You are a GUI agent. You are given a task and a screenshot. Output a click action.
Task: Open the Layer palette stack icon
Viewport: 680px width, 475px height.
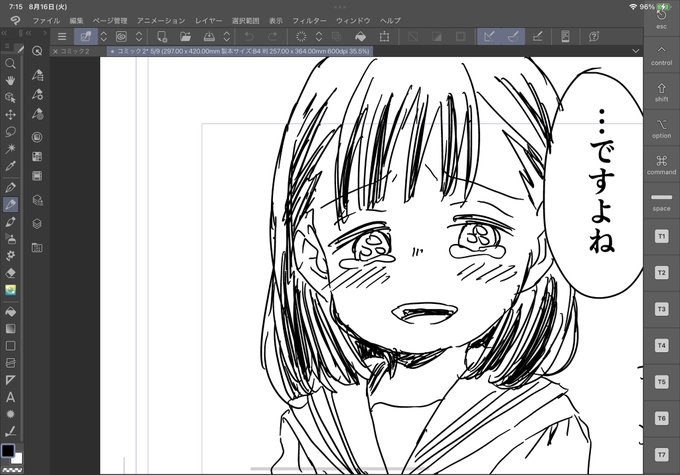point(37,224)
